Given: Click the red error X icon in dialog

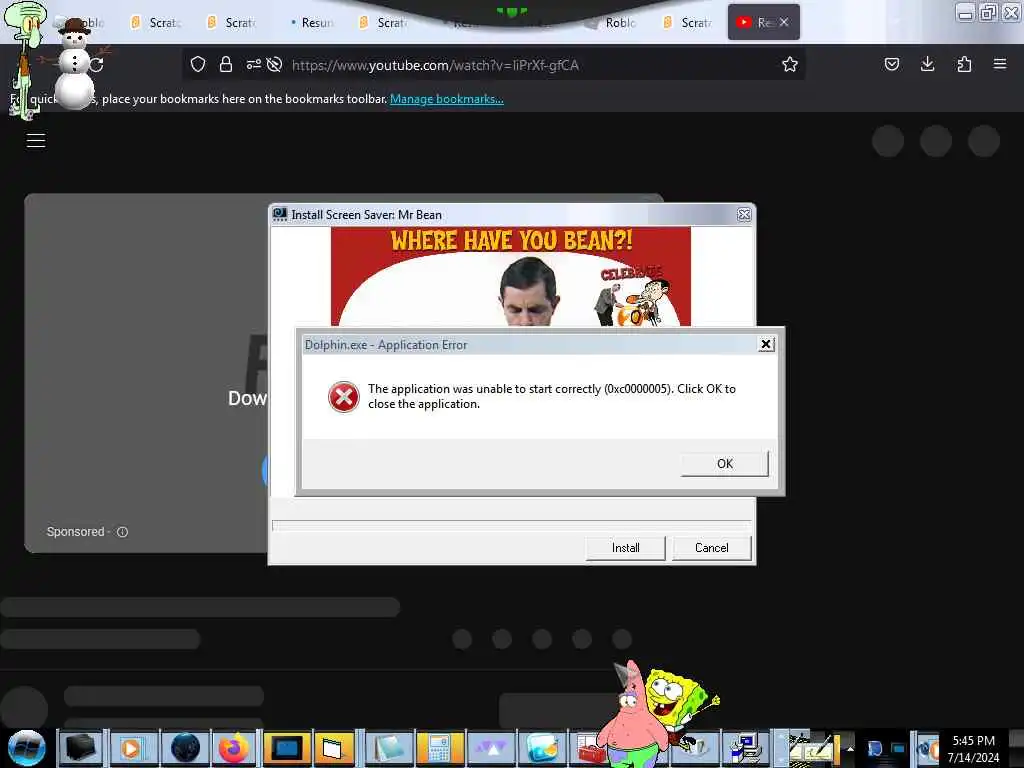Looking at the screenshot, I should pos(344,396).
